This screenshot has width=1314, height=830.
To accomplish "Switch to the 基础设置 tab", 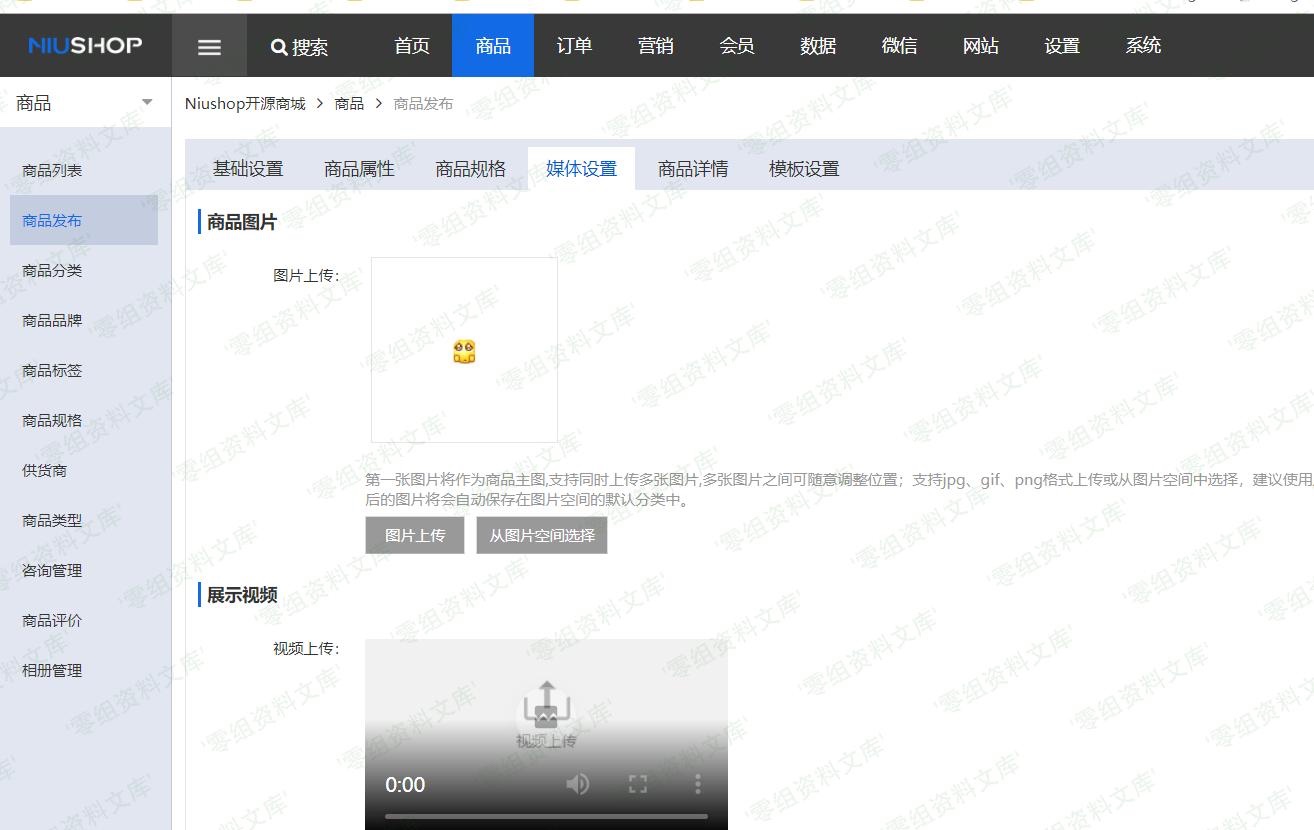I will [248, 169].
